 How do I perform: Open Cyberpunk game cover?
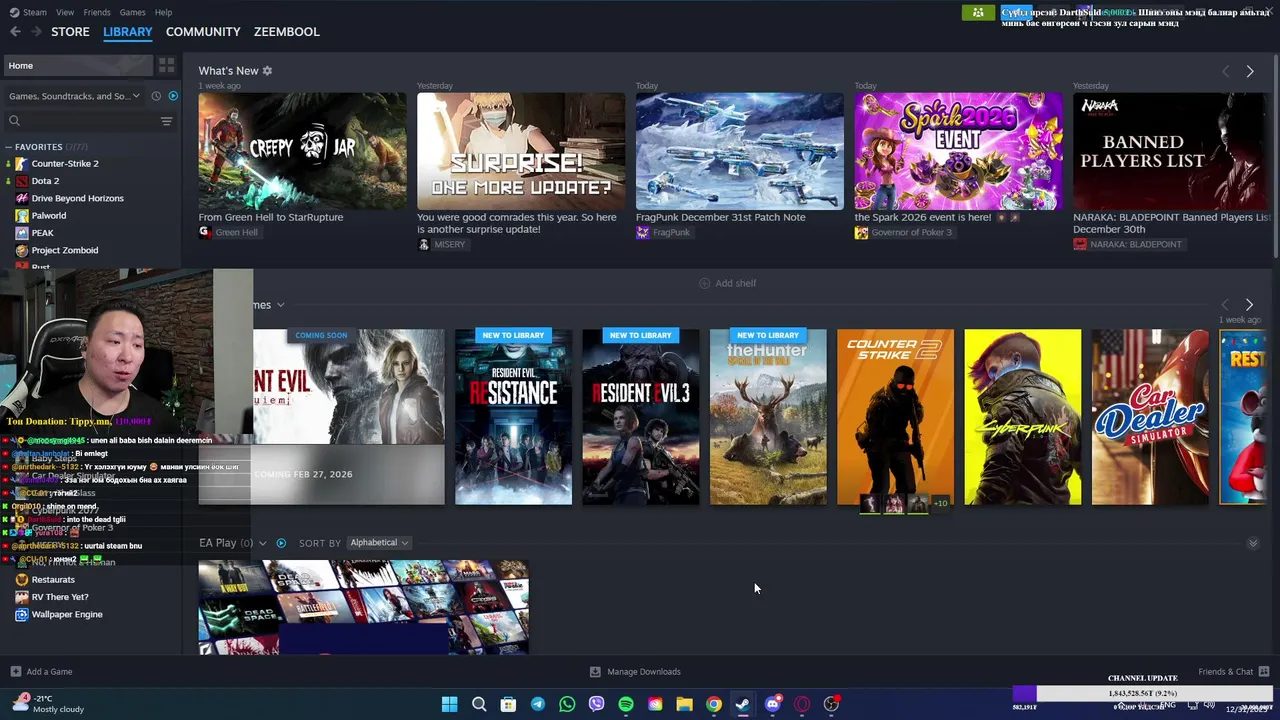(x=1023, y=417)
